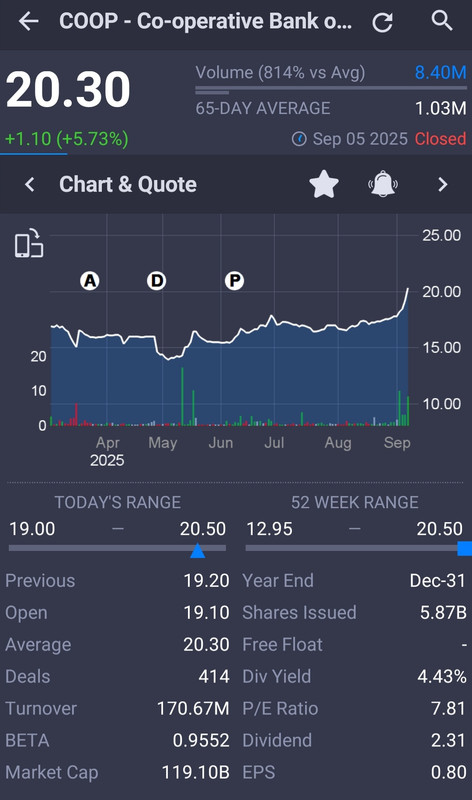This screenshot has height=800, width=472.
Task: Go to next section chevron
Action: (x=442, y=184)
